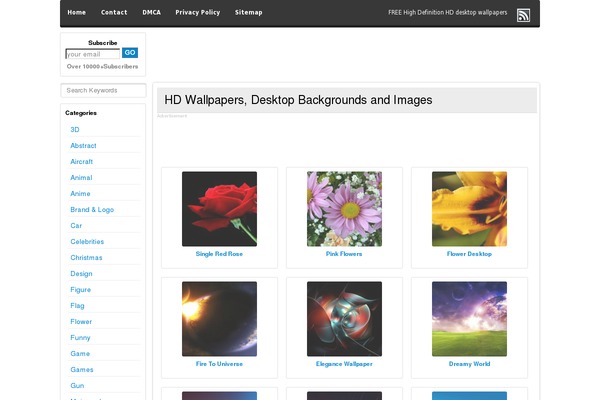The image size is (600, 400).
Task: Open the Celebrities category
Action: tap(87, 242)
